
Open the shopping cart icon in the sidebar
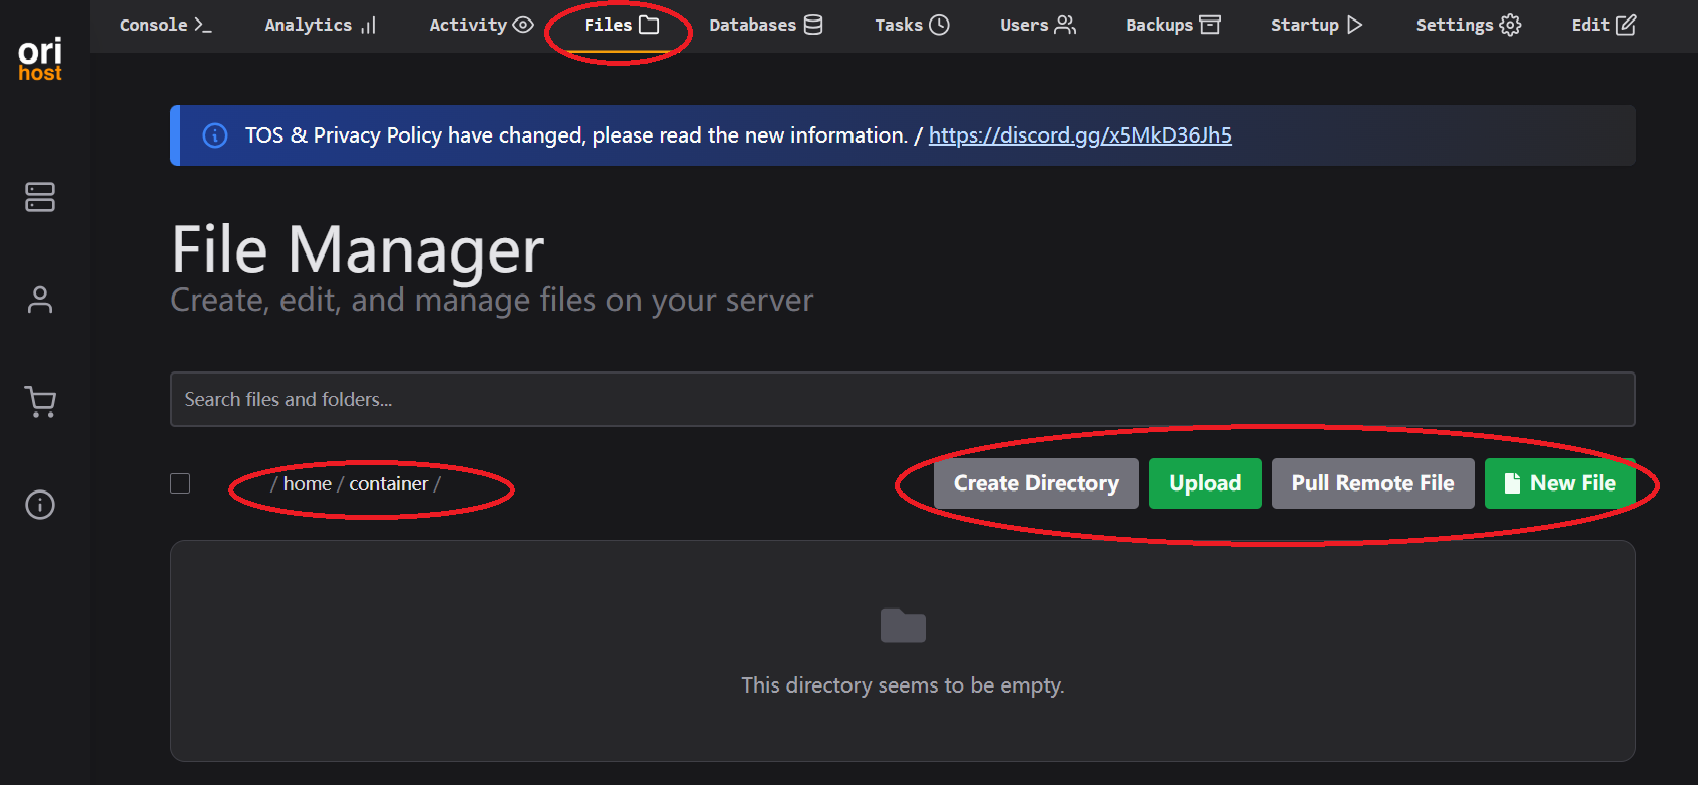point(40,402)
